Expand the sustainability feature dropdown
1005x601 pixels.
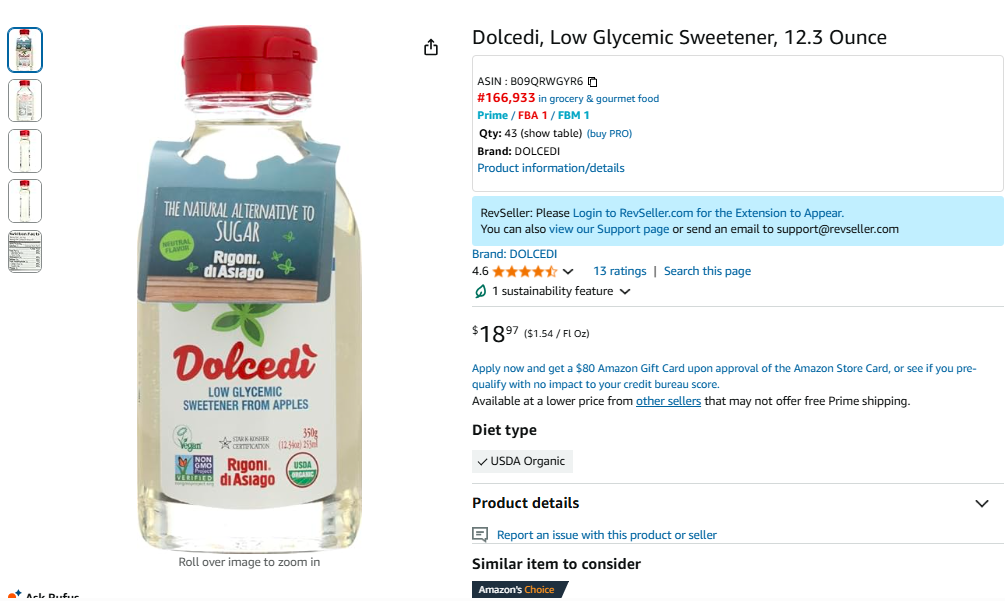point(626,292)
